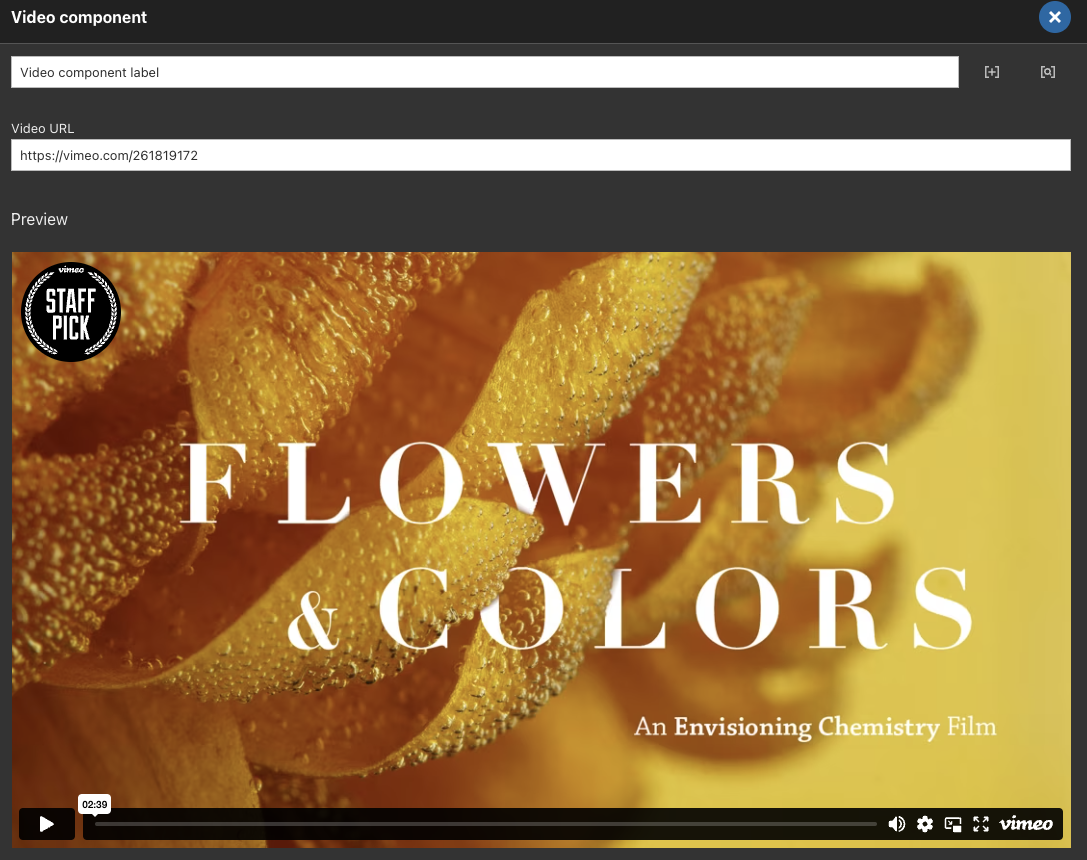Viewport: 1087px width, 860px height.
Task: Click the video progress bar
Action: tap(485, 824)
